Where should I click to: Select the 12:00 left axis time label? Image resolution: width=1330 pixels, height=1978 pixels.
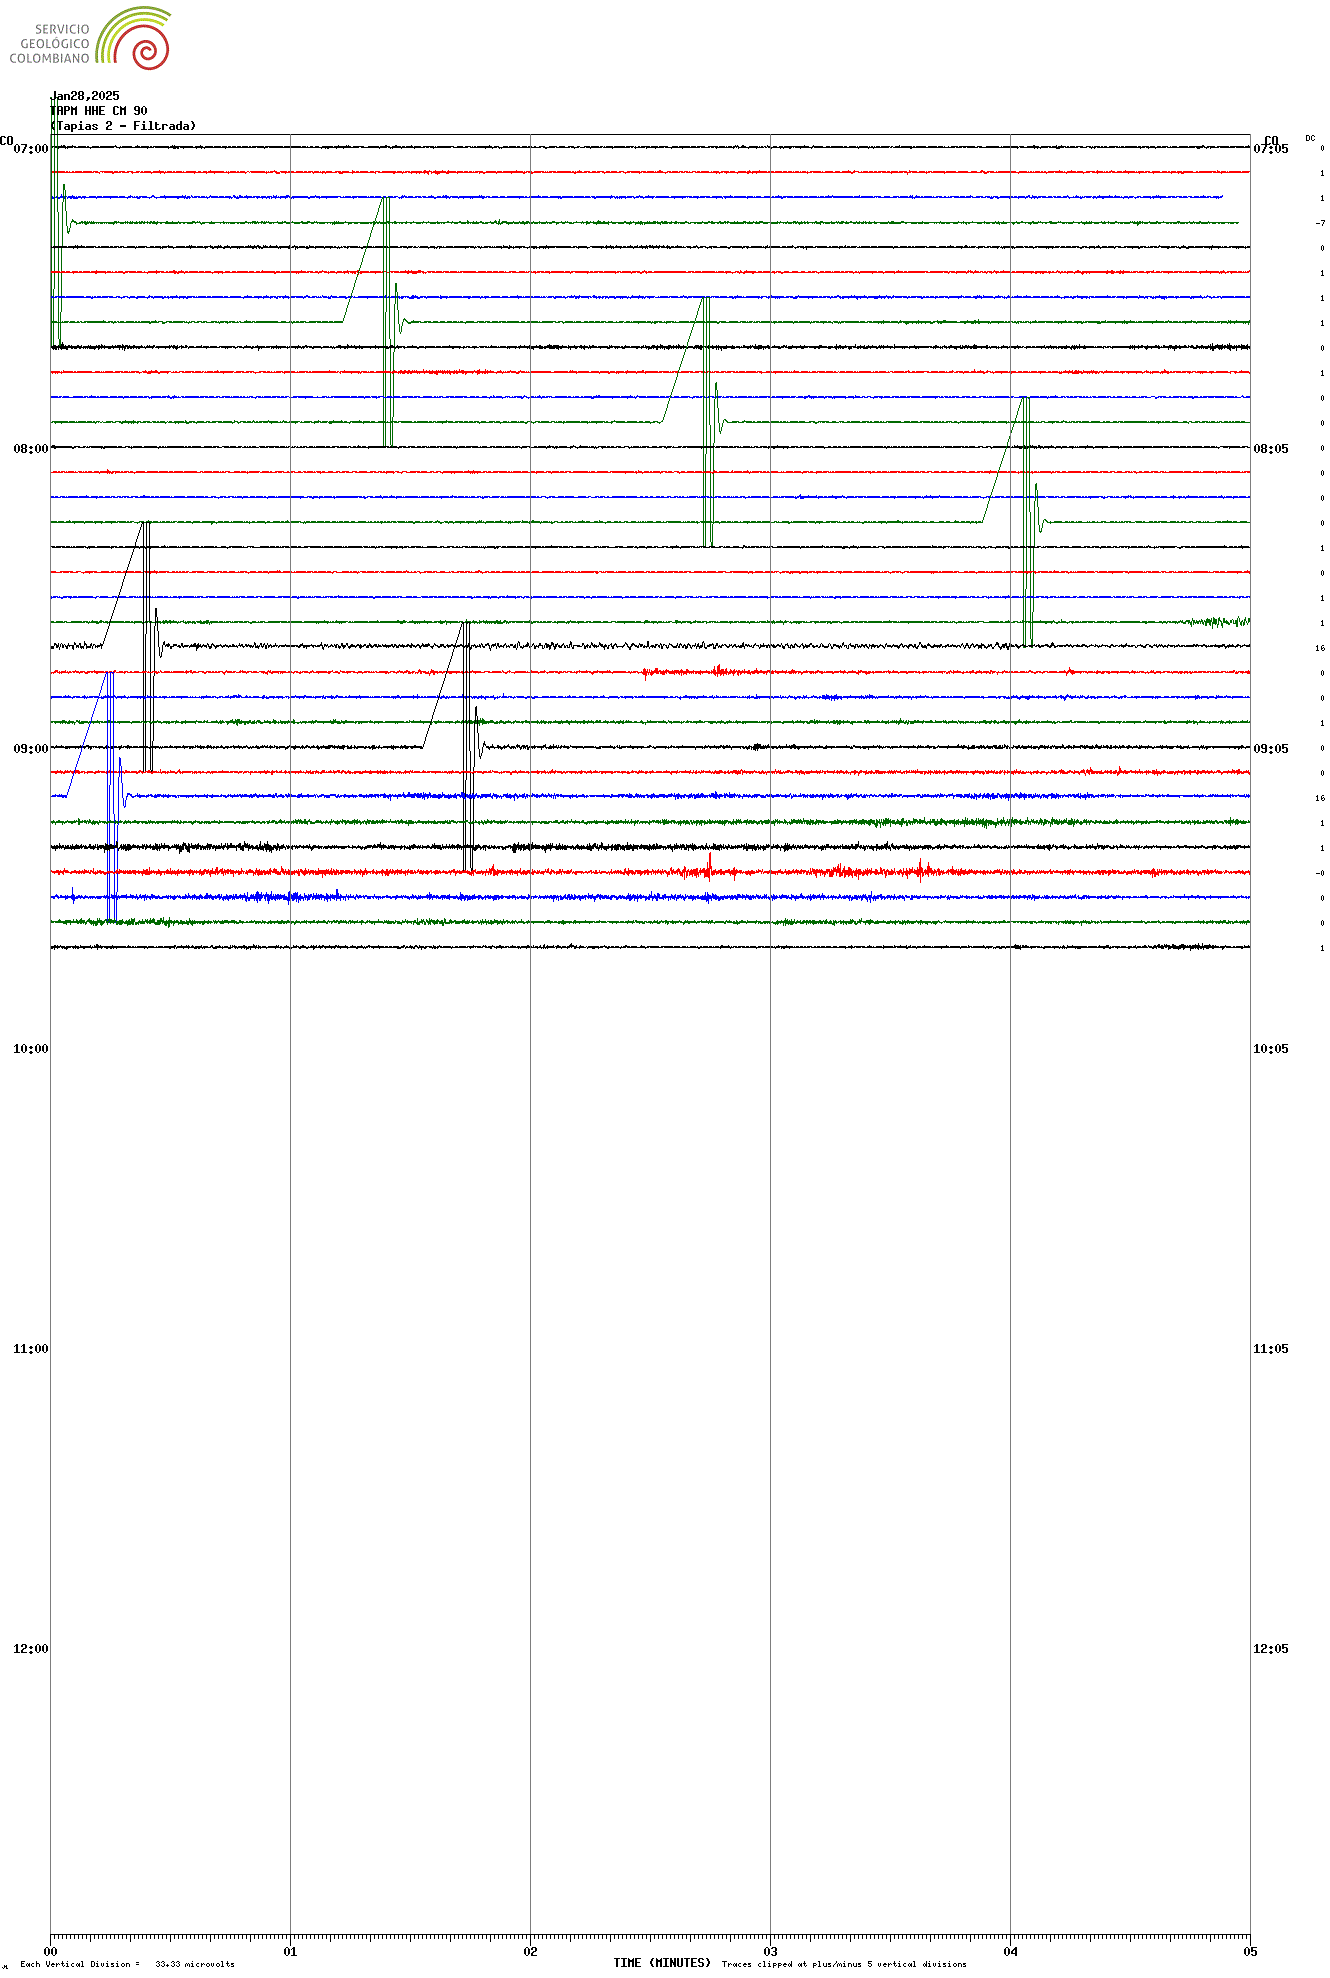(31, 1649)
